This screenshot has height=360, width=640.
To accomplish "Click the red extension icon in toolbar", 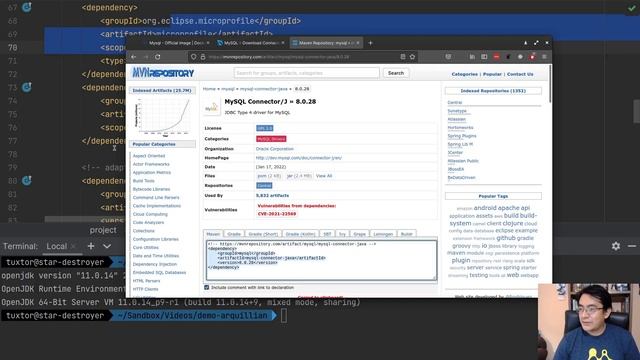I will [496, 57].
